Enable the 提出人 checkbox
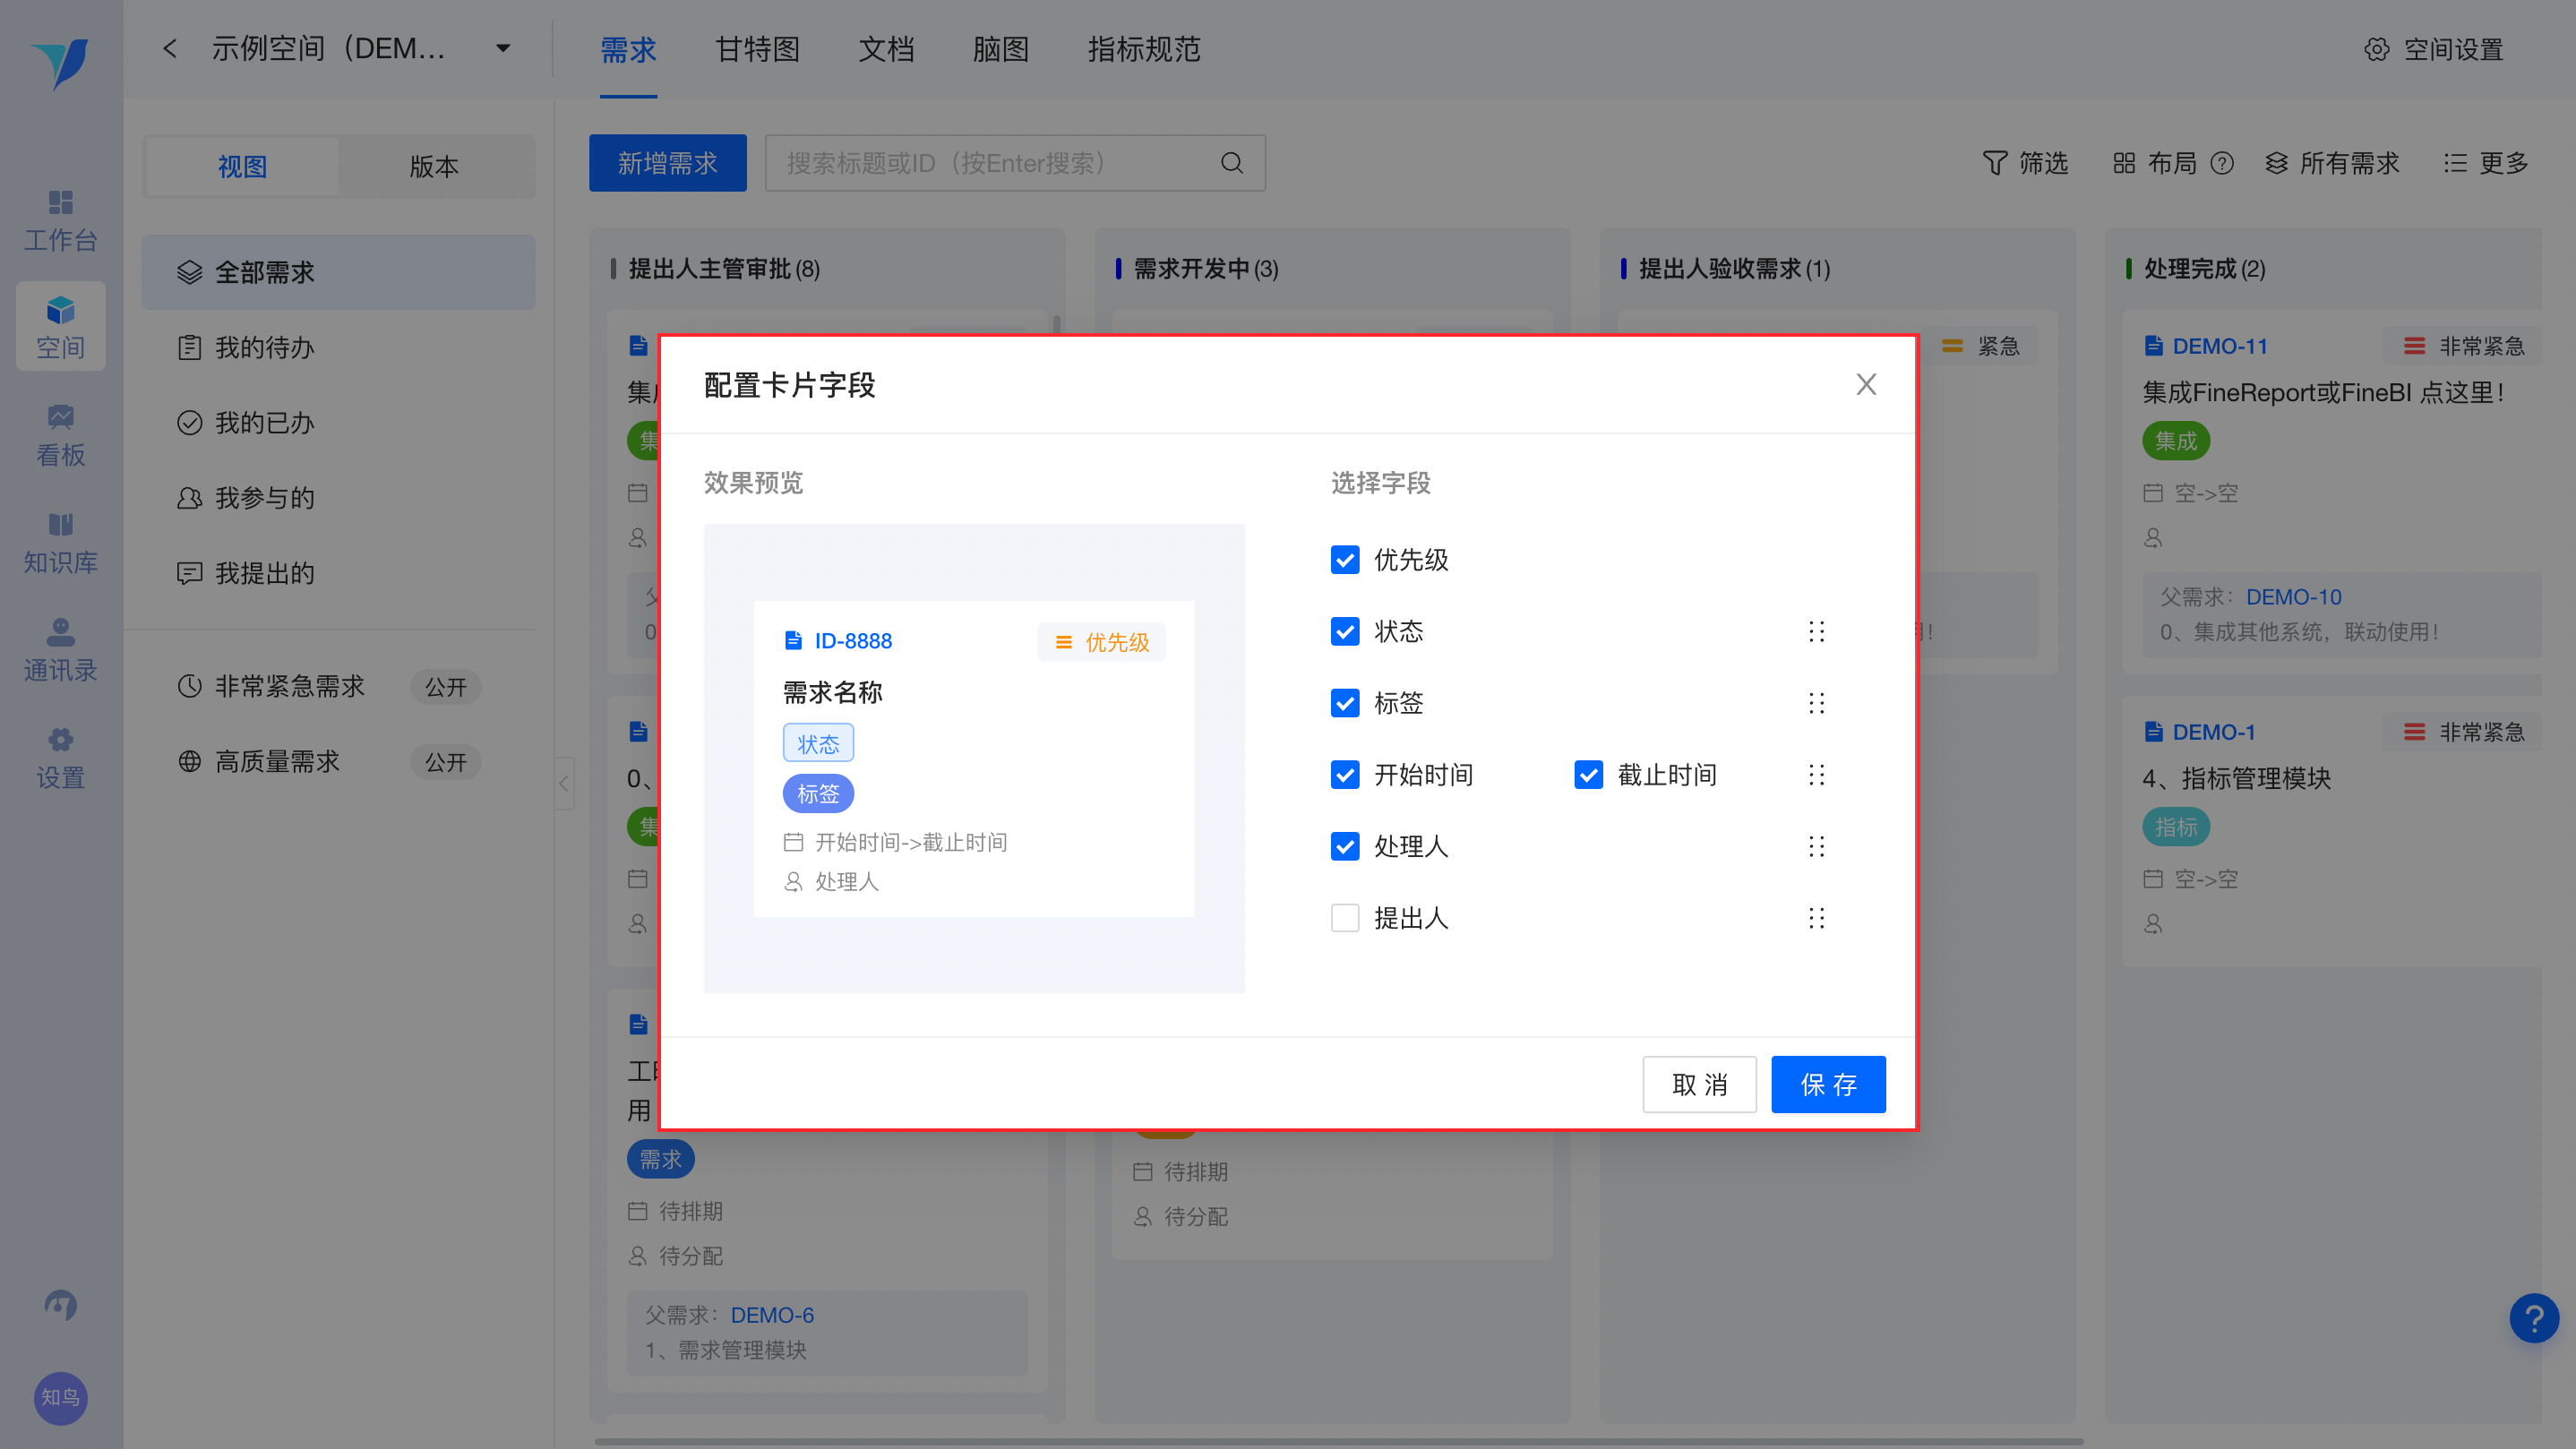This screenshot has width=2576, height=1449. pyautogui.click(x=1345, y=918)
